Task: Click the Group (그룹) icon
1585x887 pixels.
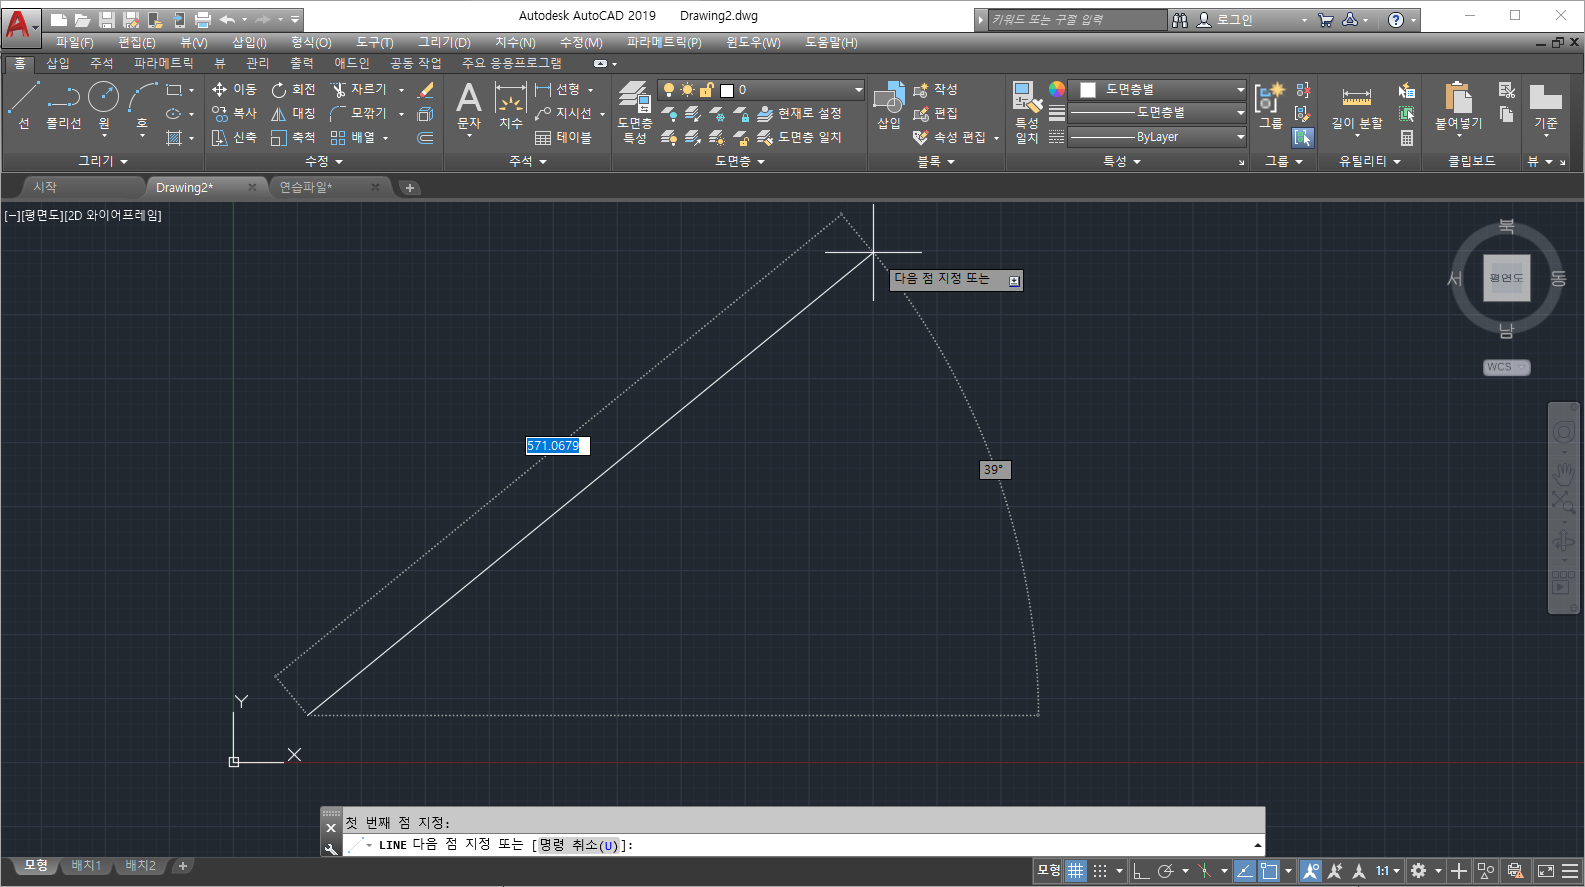Action: [1270, 106]
